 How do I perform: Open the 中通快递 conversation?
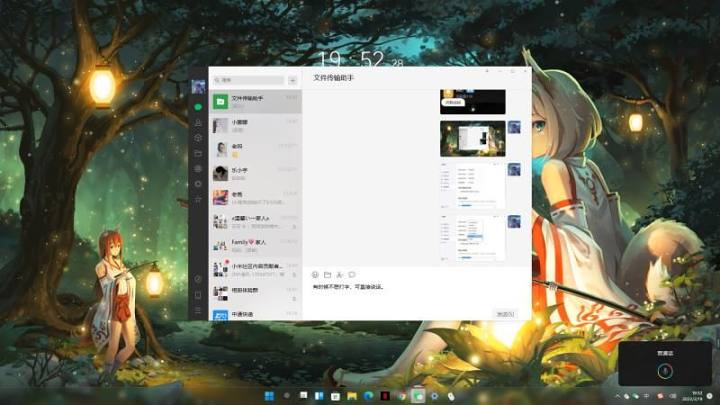(x=255, y=315)
